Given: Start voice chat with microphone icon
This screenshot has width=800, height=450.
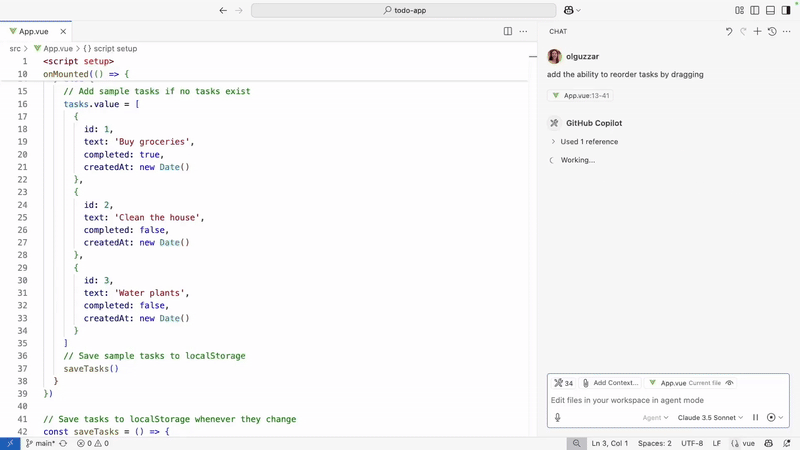Looking at the screenshot, I should [x=558, y=417].
